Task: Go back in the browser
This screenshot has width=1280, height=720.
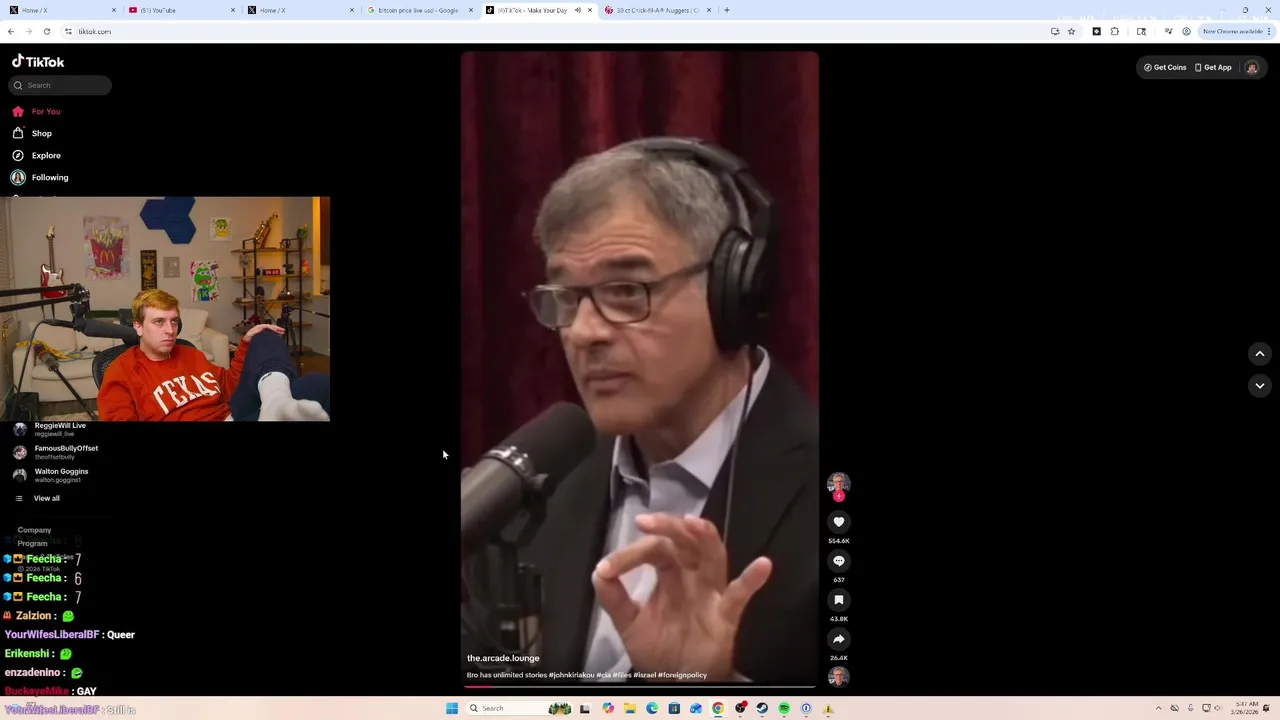Action: [x=11, y=31]
